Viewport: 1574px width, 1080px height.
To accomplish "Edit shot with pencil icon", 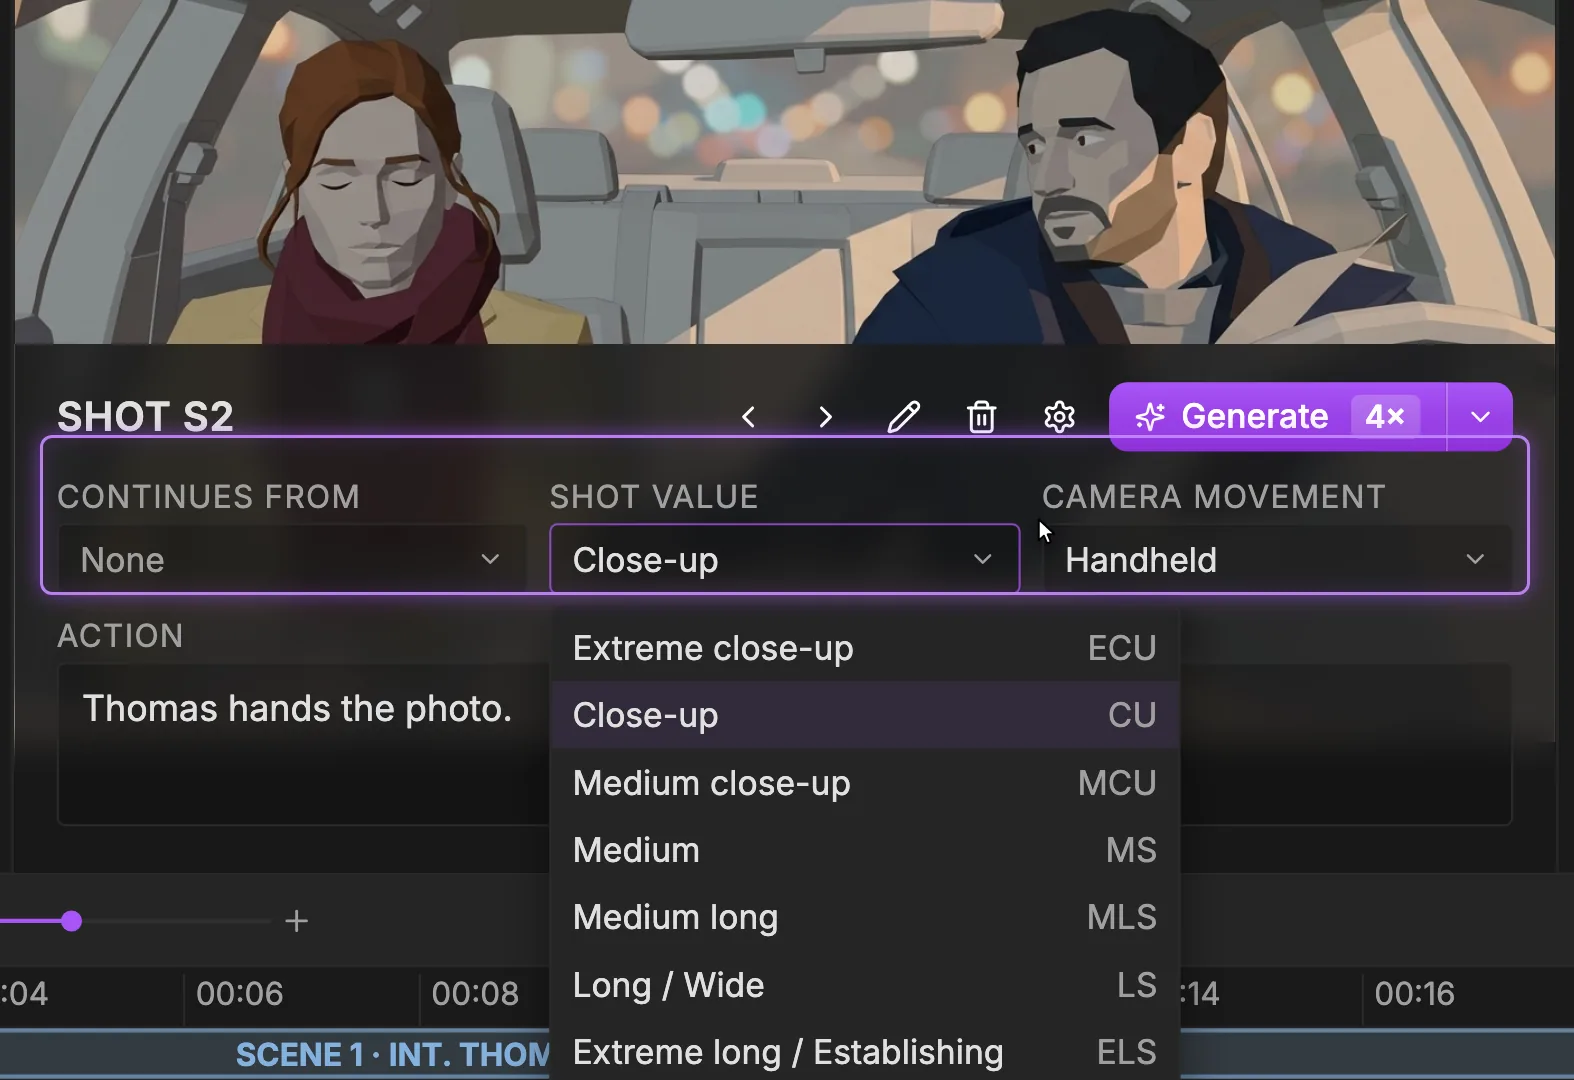I will click(903, 417).
